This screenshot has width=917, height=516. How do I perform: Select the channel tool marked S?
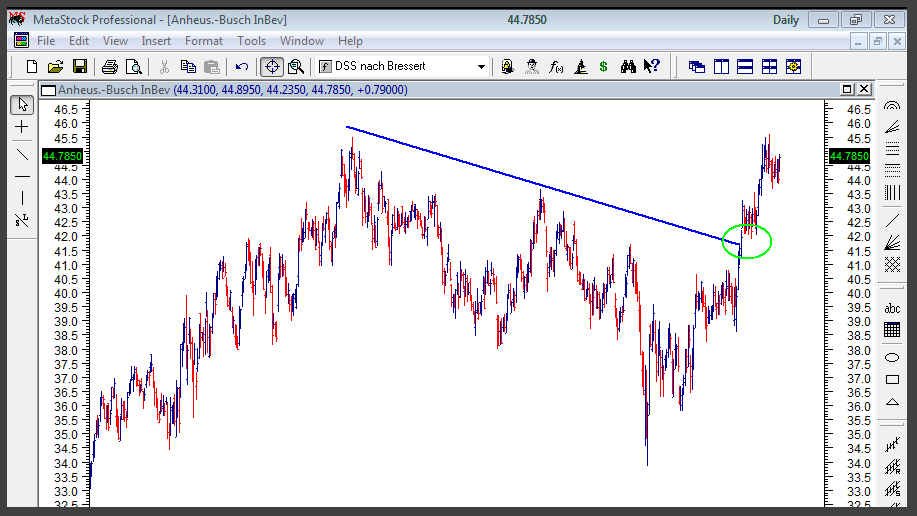click(x=892, y=489)
